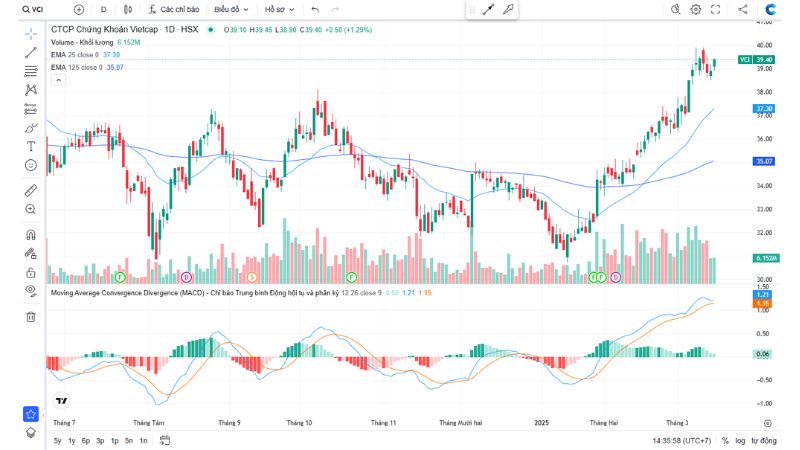Select the 1y time range

coord(72,440)
